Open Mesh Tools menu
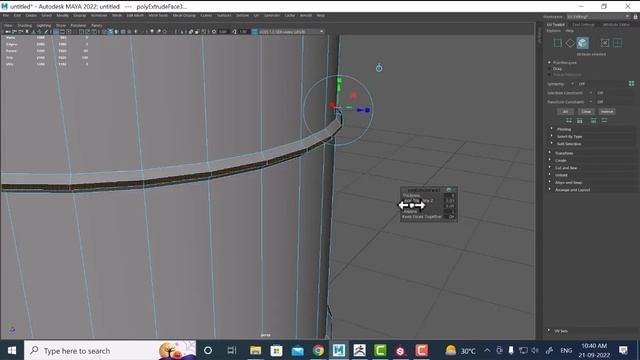Image resolution: width=640 pixels, height=360 pixels. click(x=158, y=16)
